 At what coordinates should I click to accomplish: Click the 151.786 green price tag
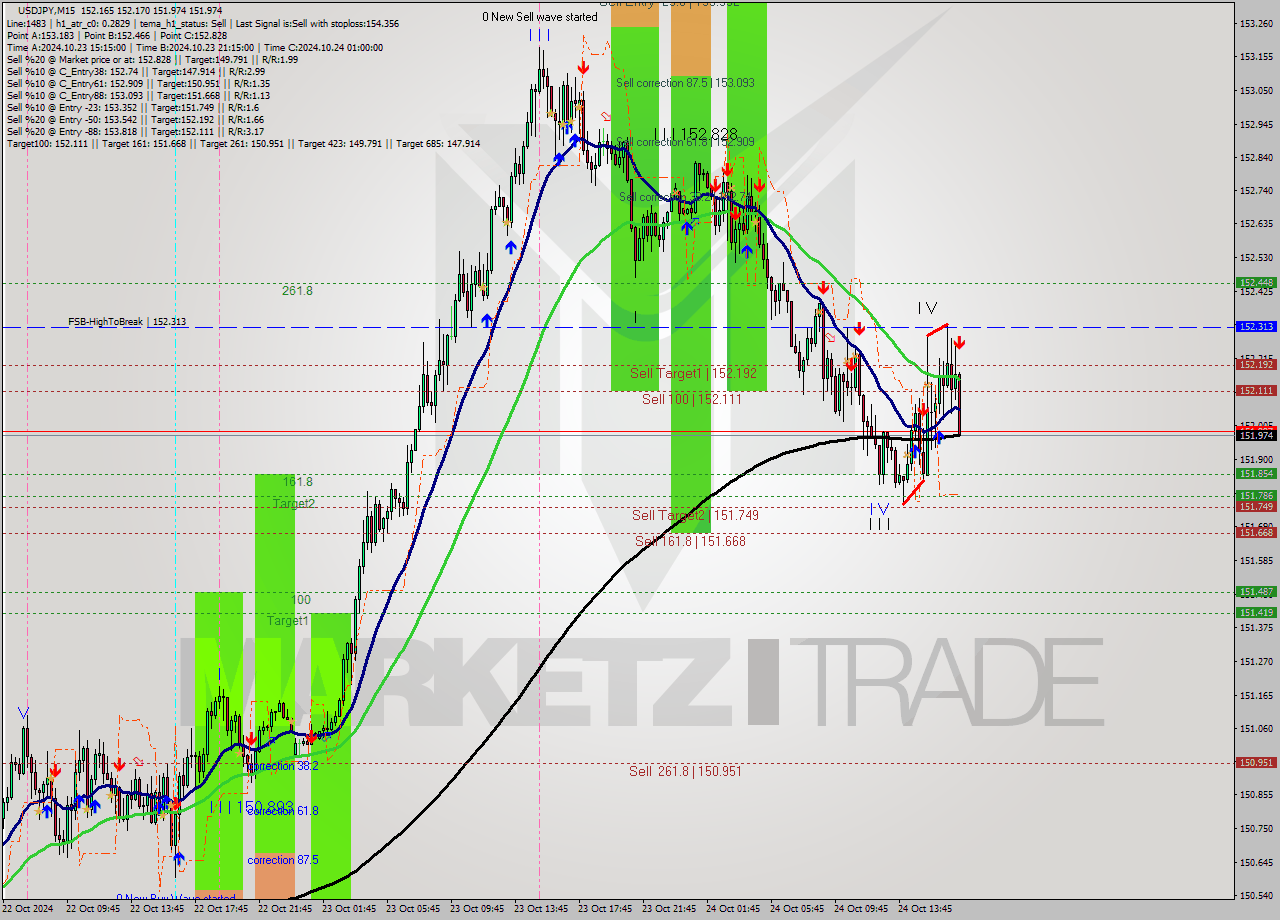(1256, 496)
